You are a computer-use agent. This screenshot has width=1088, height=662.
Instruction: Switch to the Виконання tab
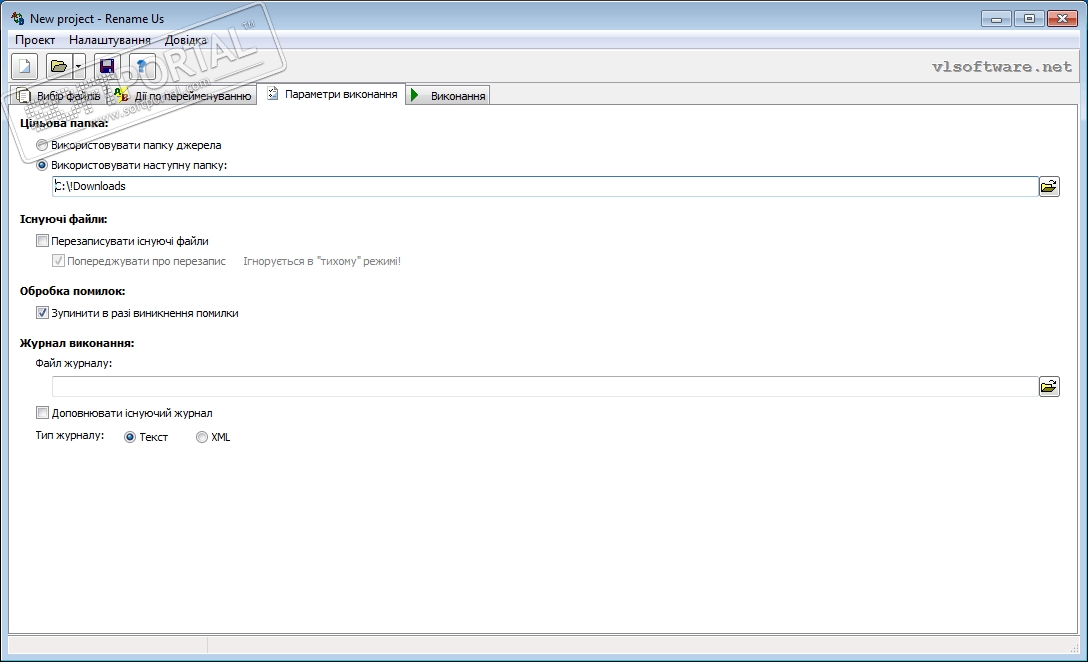(448, 96)
